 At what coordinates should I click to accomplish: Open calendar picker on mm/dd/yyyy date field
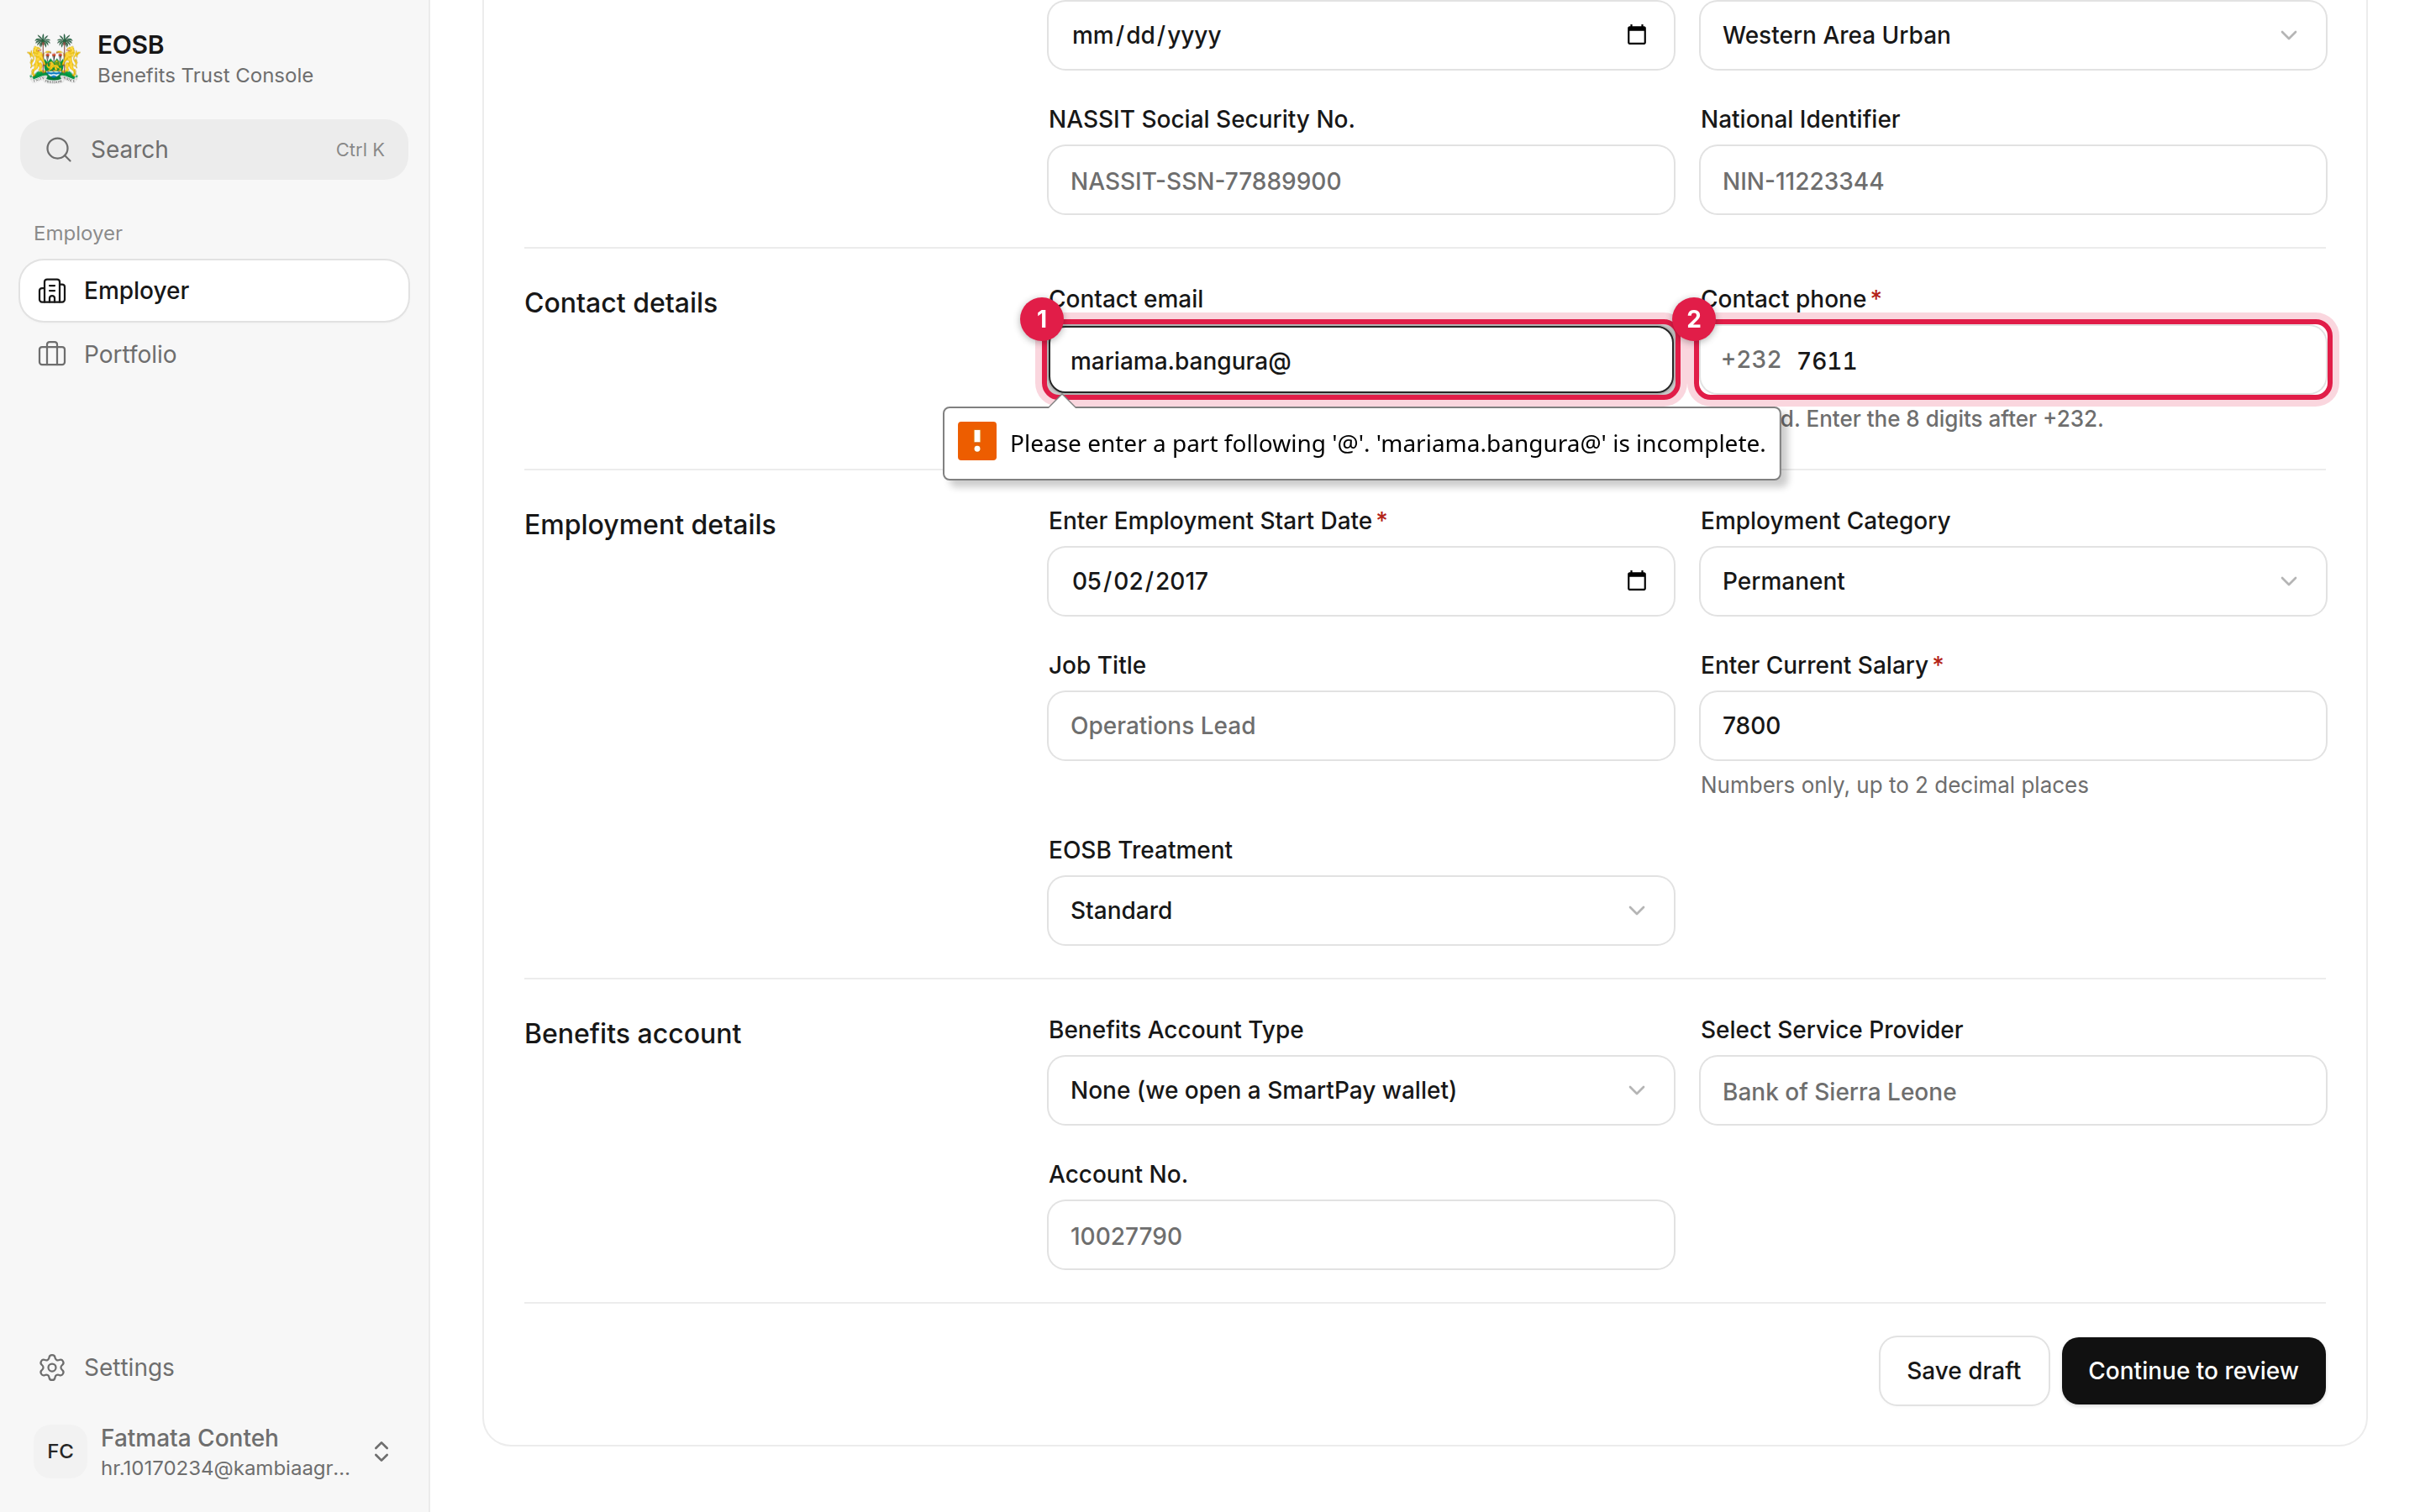pos(1636,35)
